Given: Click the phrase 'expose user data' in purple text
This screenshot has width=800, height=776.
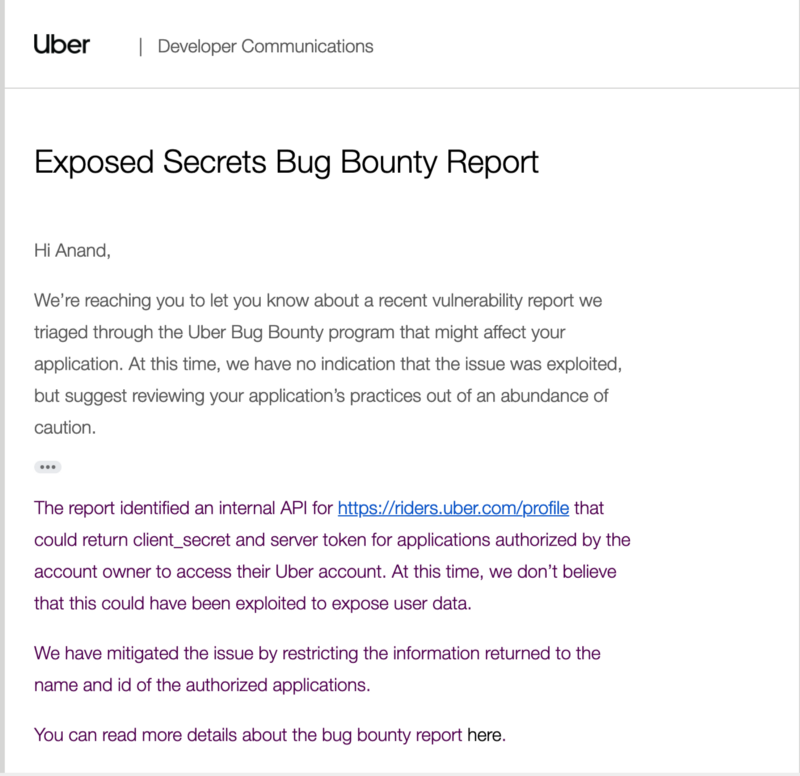Looking at the screenshot, I should [x=401, y=603].
